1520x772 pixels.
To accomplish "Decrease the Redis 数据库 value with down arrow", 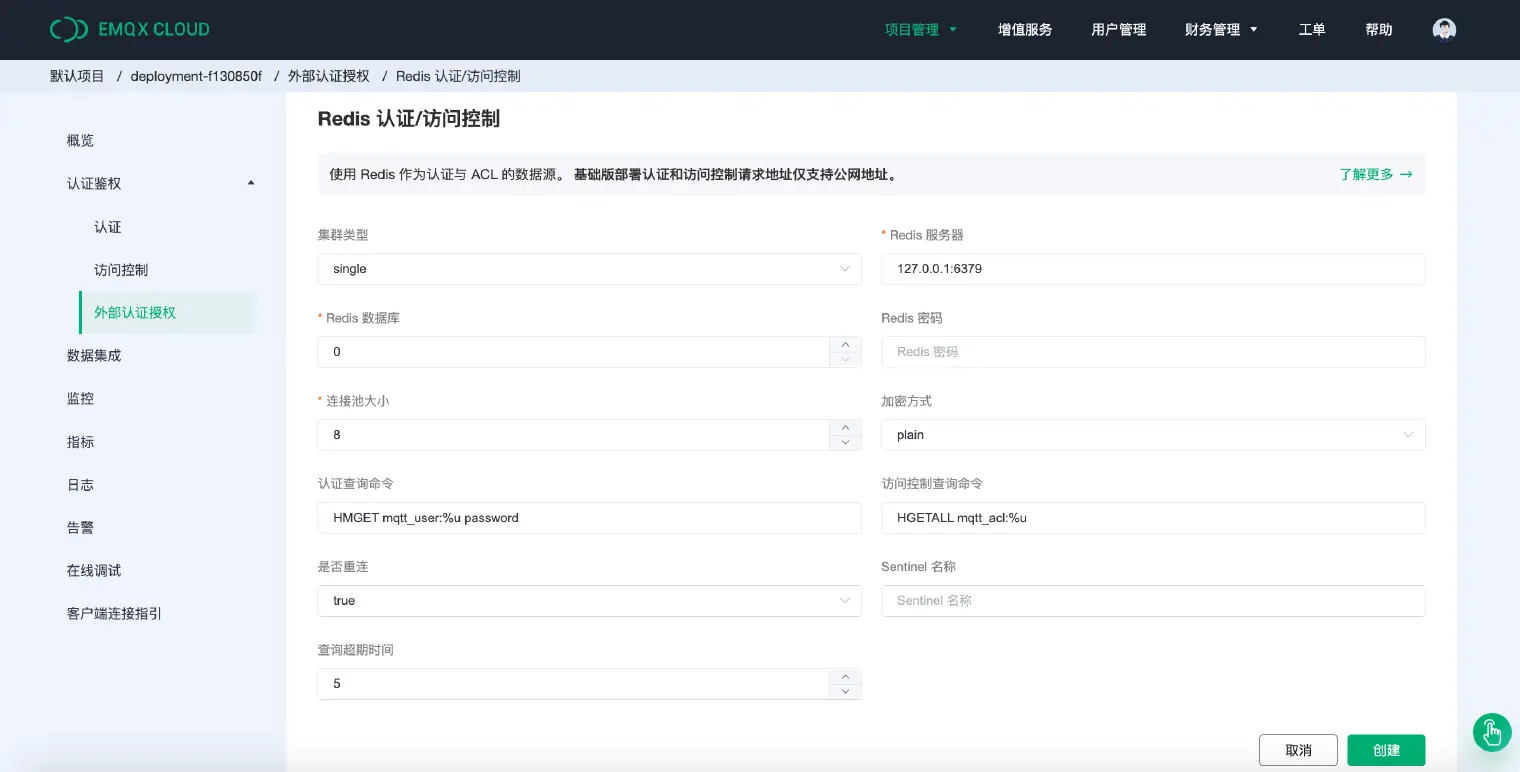I will point(845,359).
